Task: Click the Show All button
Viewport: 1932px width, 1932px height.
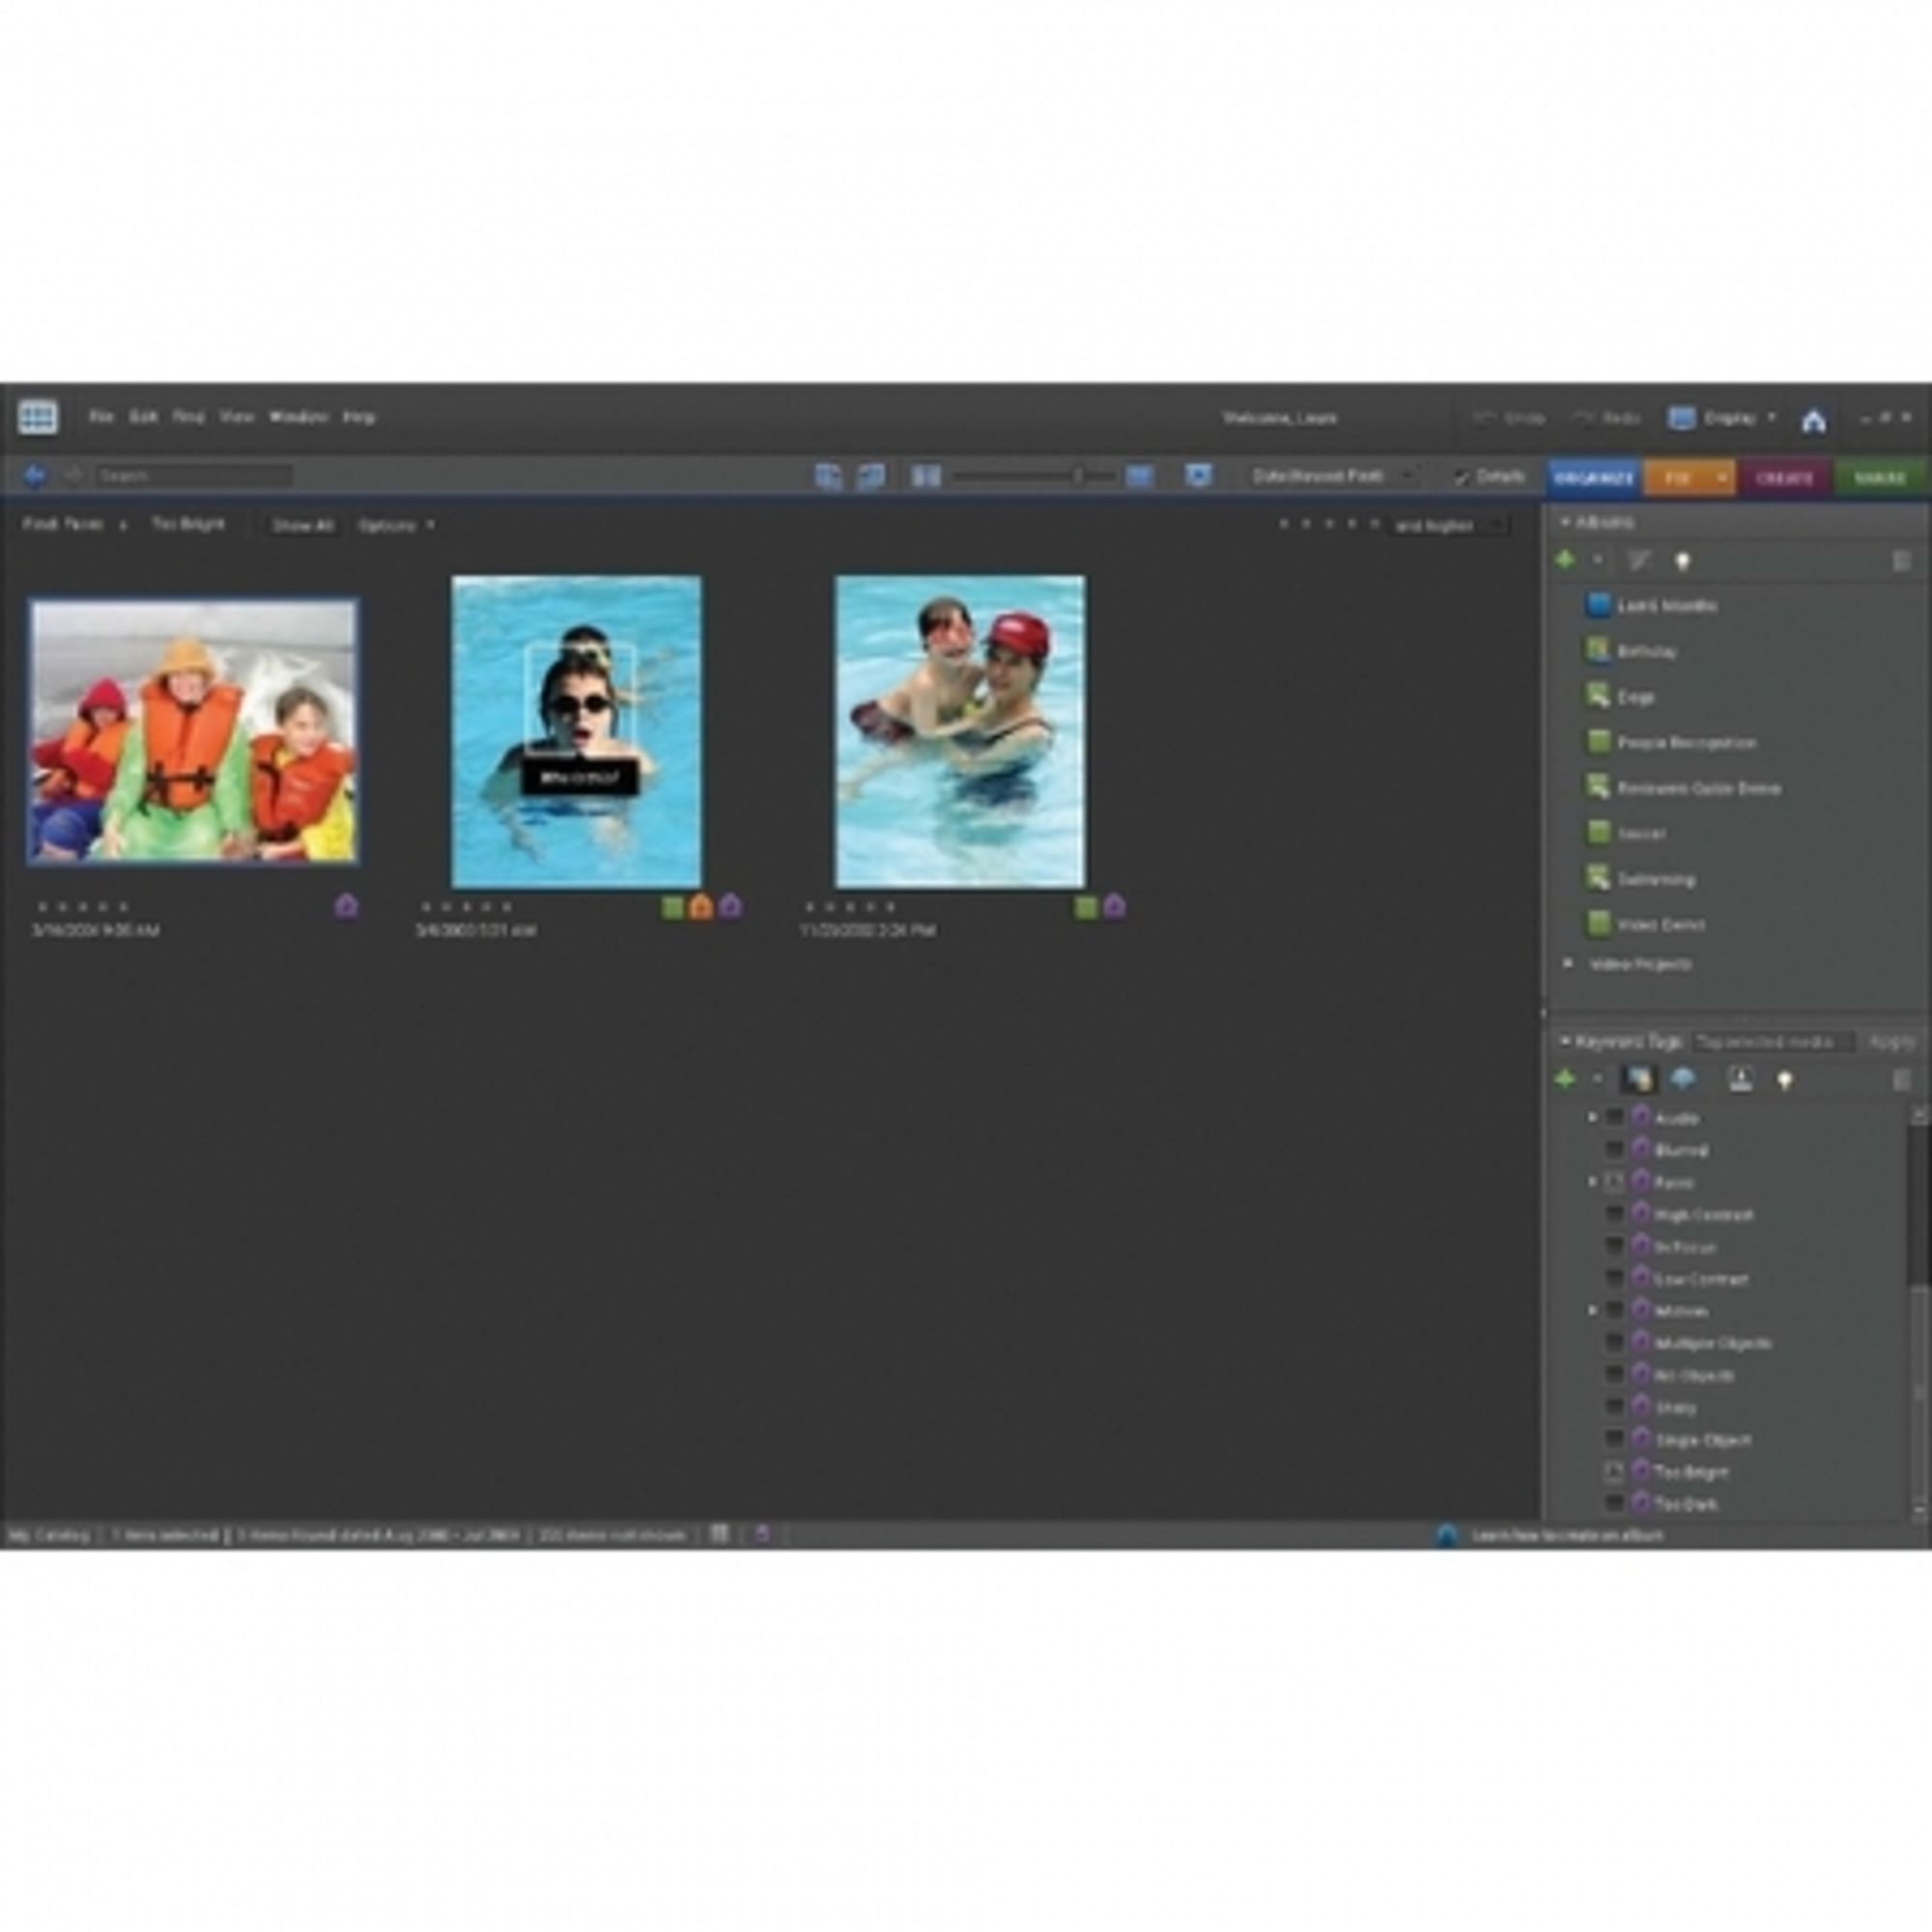Action: coord(302,524)
